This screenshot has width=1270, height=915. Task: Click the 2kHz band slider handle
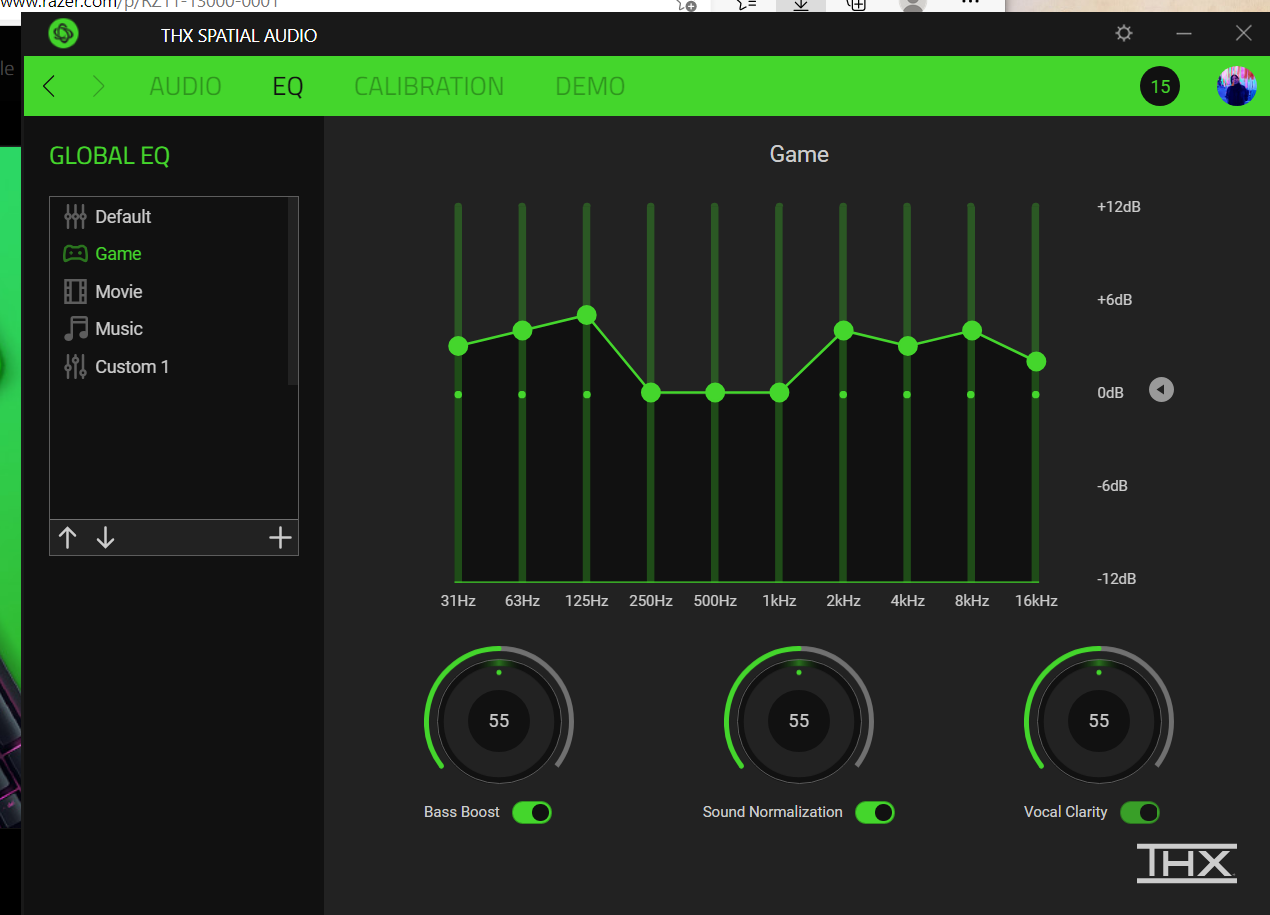coord(843,330)
